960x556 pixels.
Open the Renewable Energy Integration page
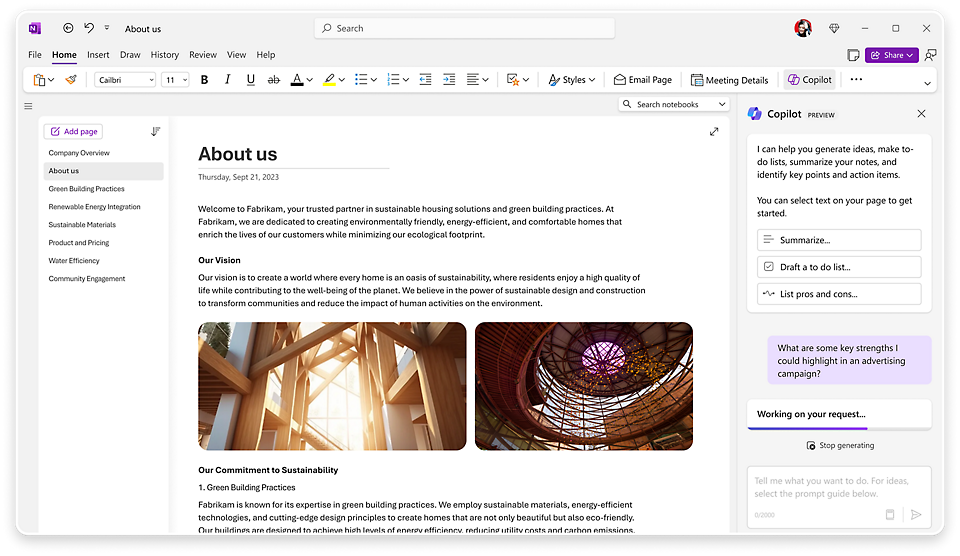pos(94,207)
